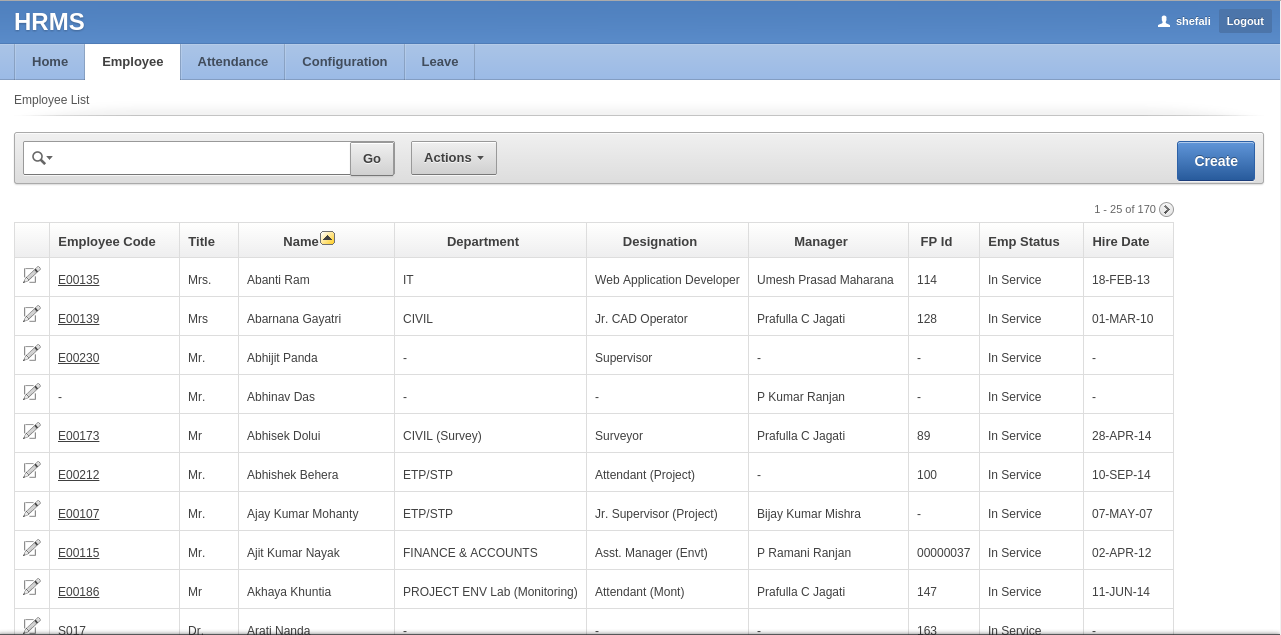Open employee code E00115 link
The image size is (1281, 635).
click(78, 553)
